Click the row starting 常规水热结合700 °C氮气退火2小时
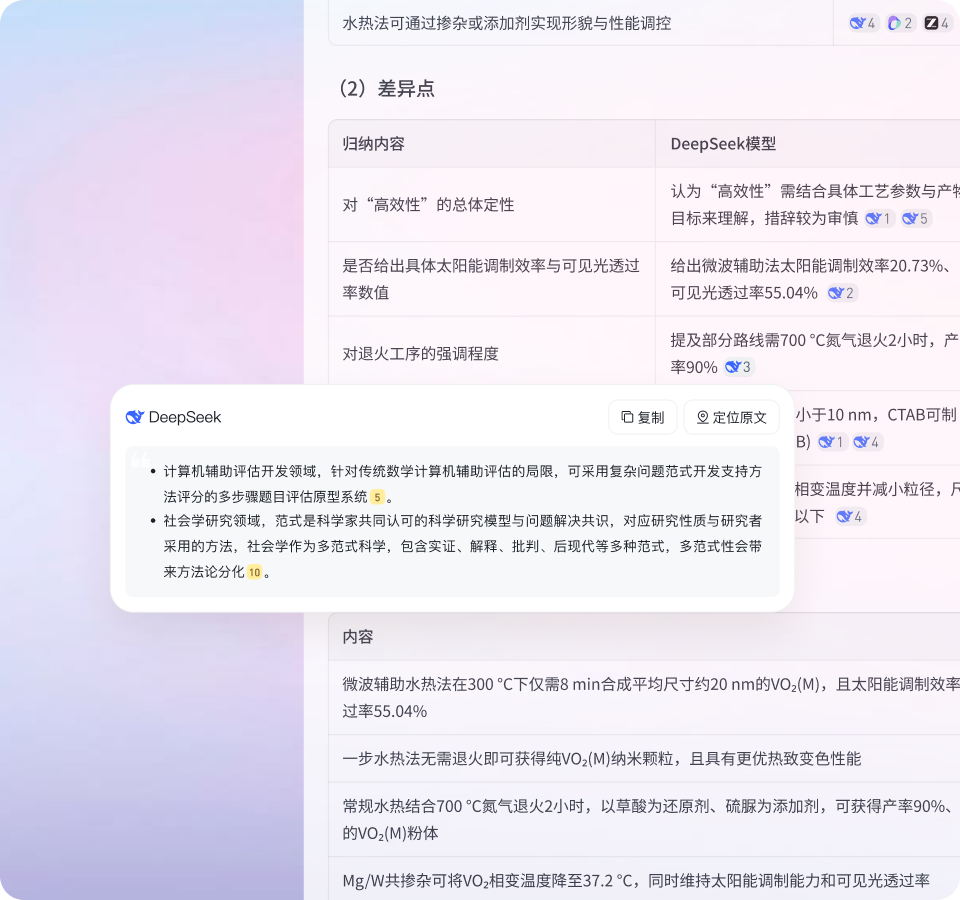Viewport: 960px width, 900px height. [x=644, y=820]
